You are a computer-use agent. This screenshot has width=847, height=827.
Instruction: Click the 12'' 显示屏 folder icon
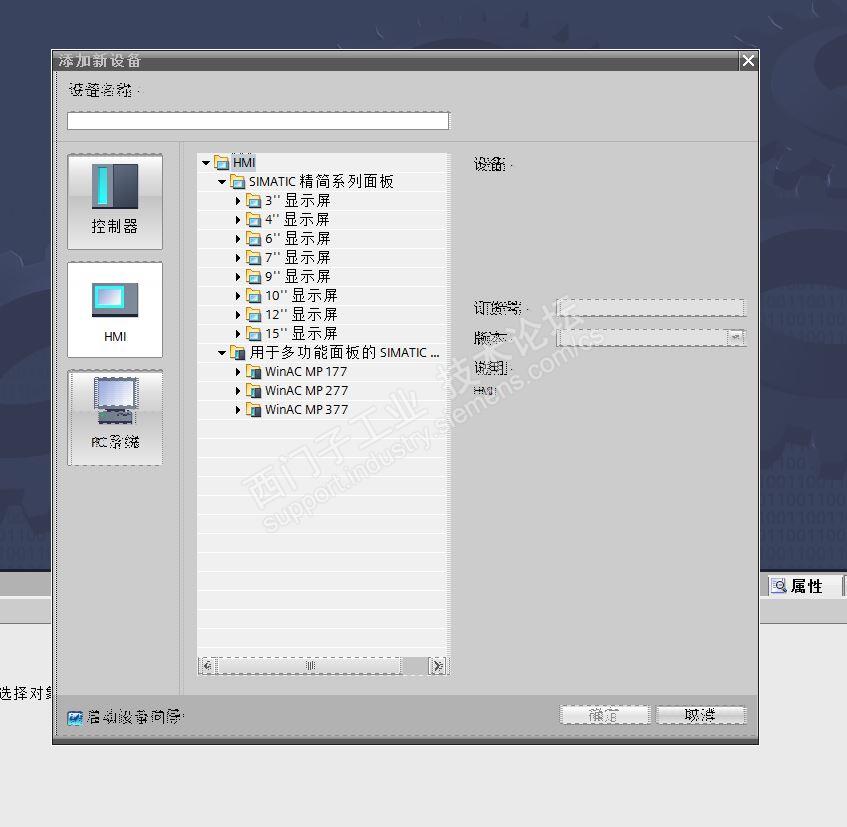click(253, 314)
